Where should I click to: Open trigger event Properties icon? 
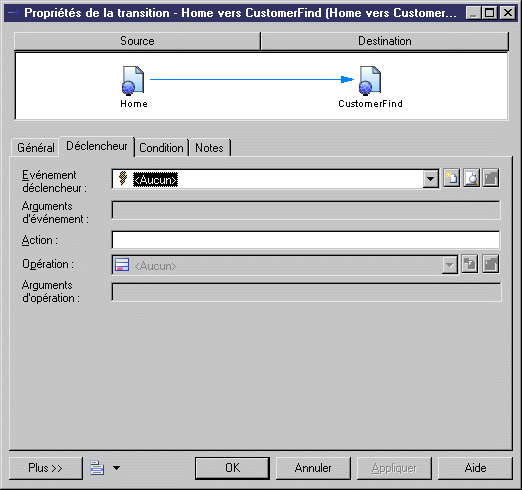click(491, 178)
